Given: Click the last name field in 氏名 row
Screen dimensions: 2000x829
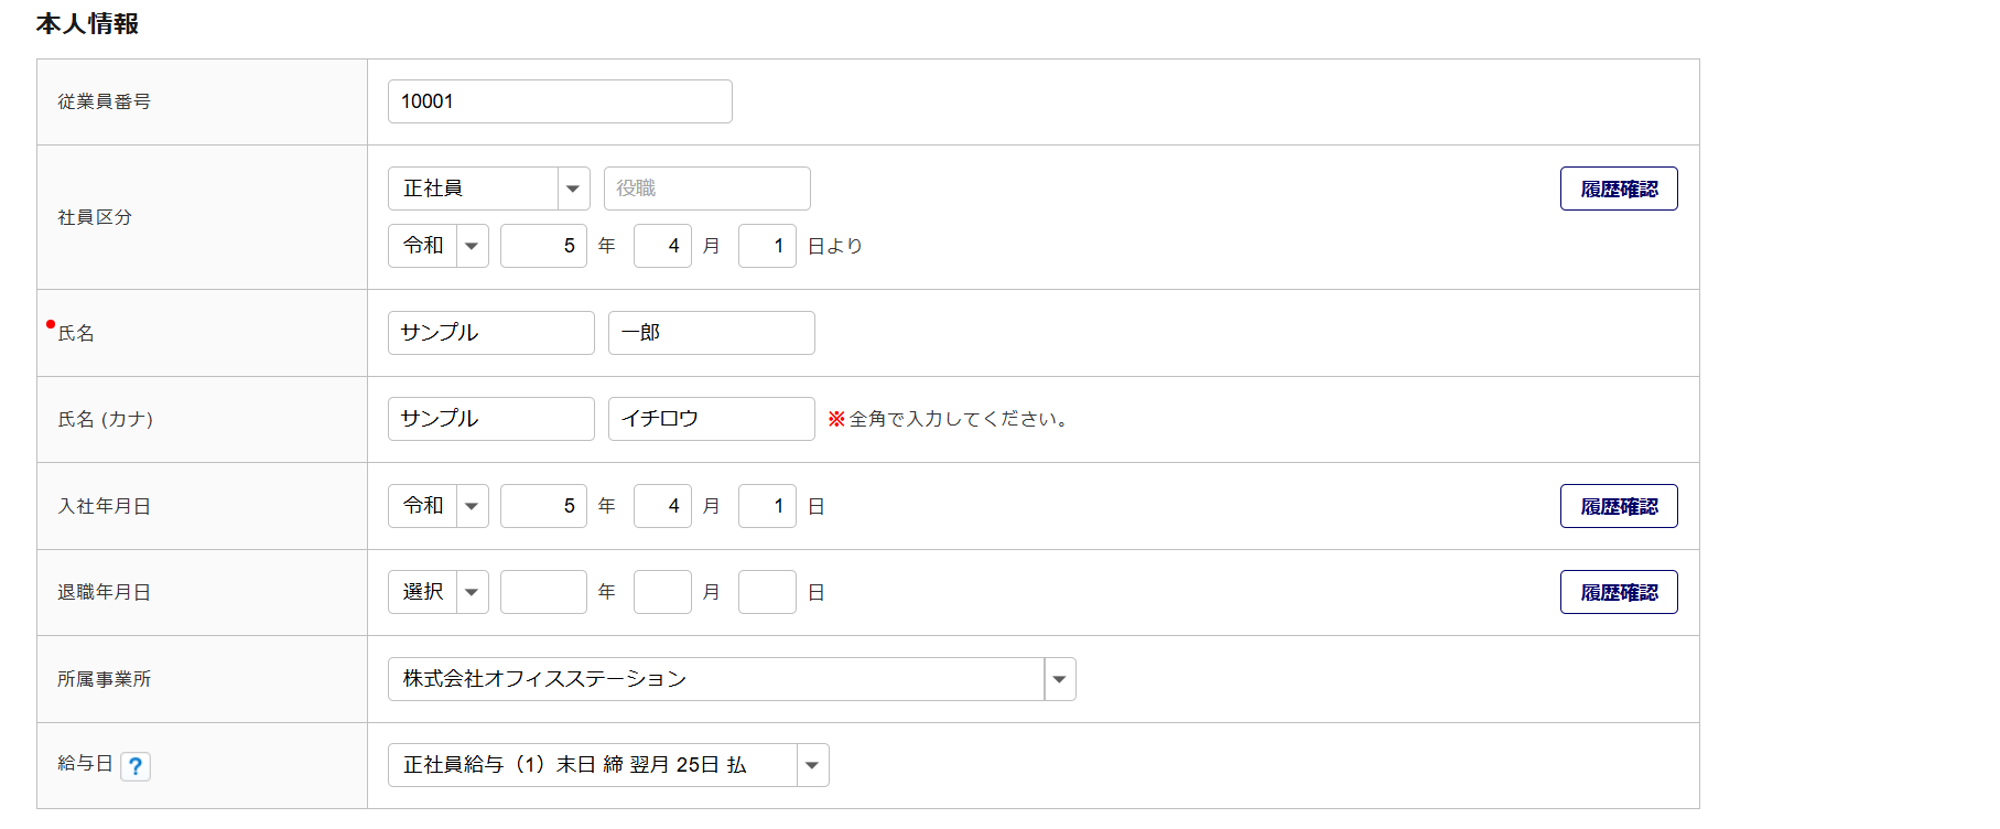Looking at the screenshot, I should (490, 333).
